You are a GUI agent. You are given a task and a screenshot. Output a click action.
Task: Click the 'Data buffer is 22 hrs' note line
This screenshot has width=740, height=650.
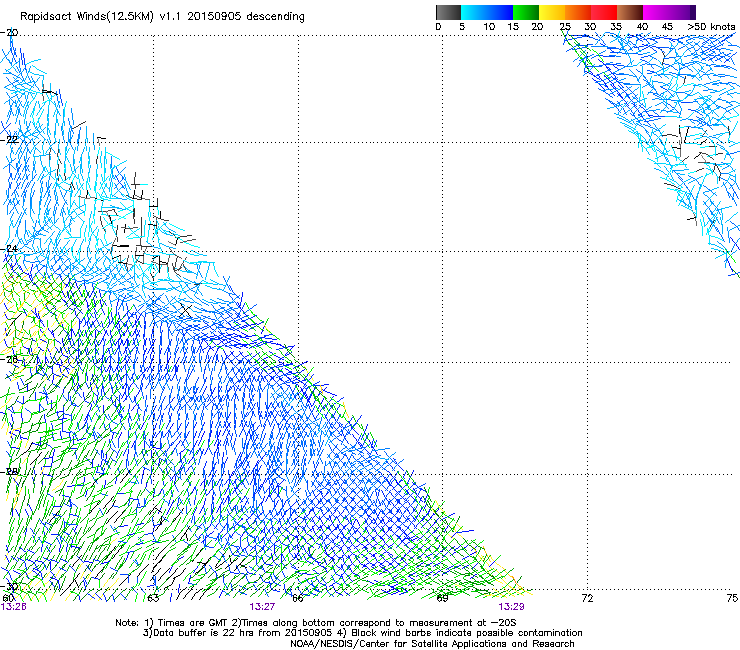362,633
